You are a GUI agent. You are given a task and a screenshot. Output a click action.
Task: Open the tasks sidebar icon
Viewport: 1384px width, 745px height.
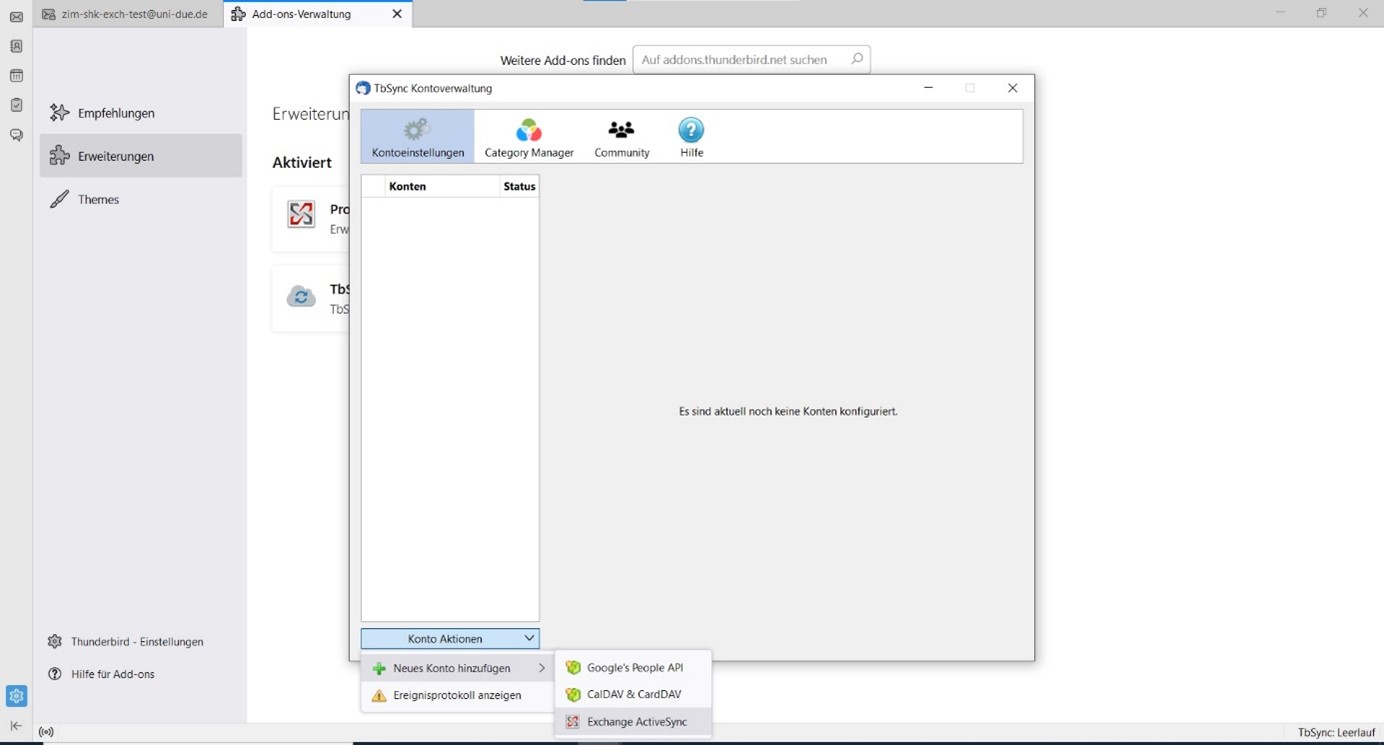(16, 105)
